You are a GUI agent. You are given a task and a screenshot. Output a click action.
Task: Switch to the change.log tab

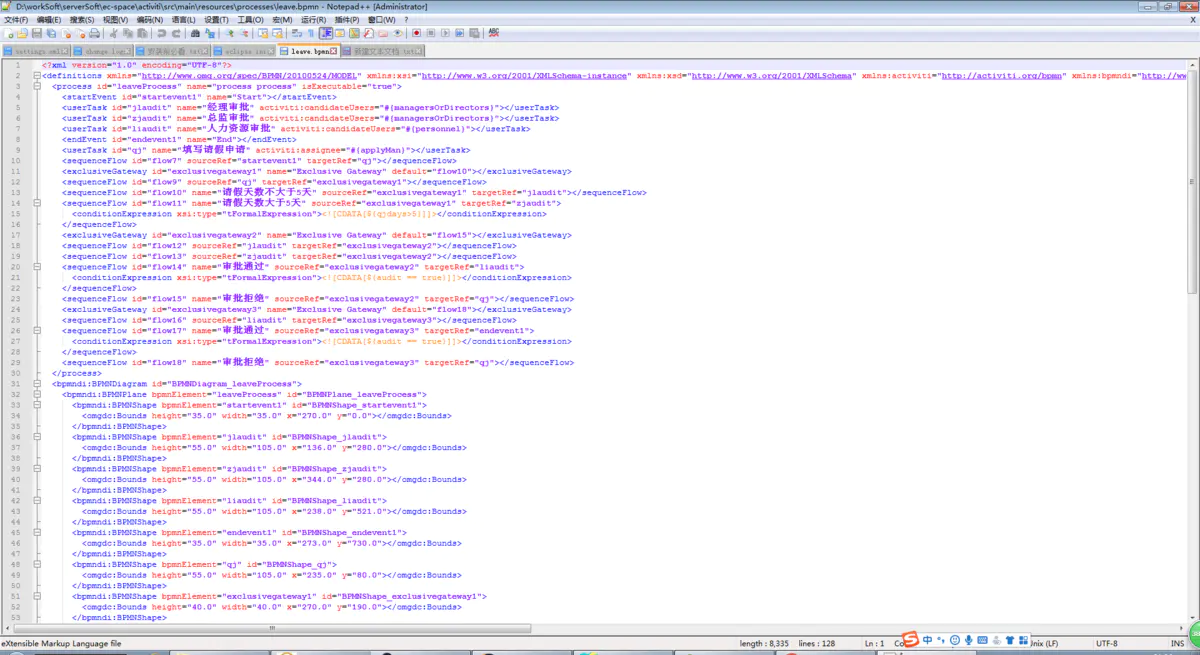102,50
